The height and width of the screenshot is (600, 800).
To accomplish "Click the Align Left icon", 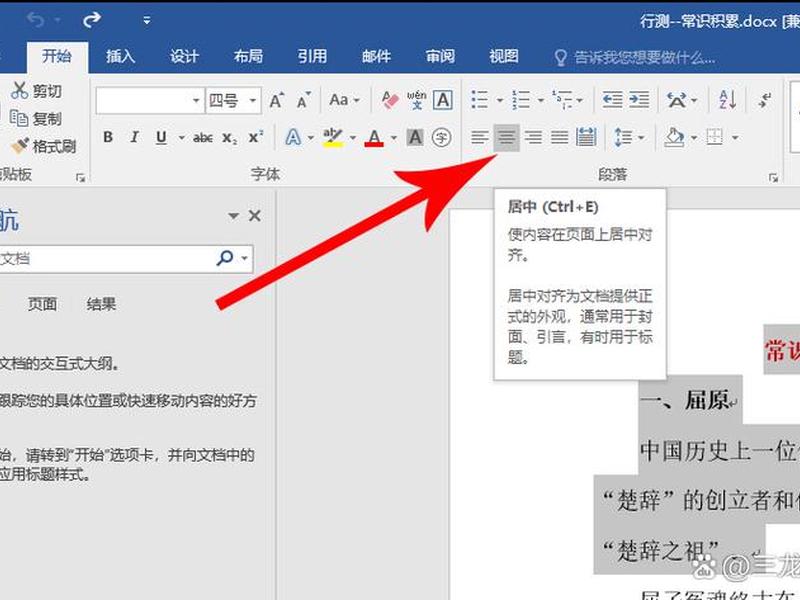I will pos(480,137).
